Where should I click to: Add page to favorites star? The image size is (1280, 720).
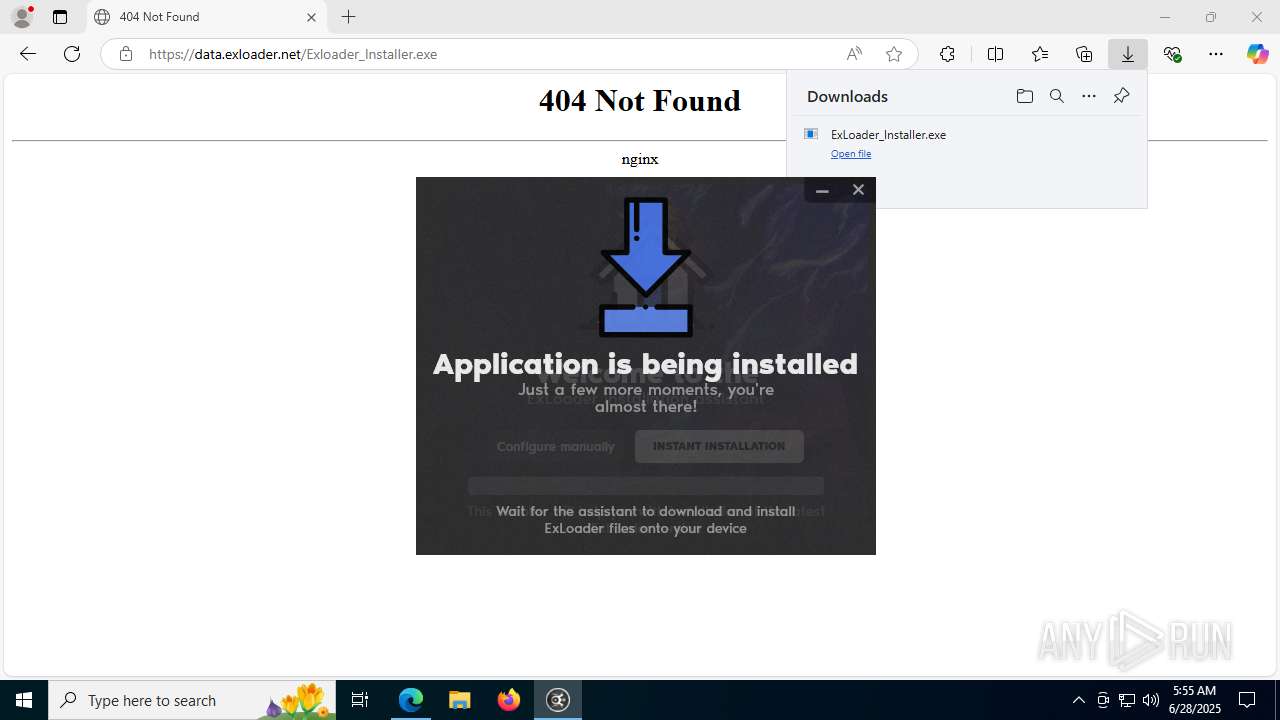click(894, 54)
